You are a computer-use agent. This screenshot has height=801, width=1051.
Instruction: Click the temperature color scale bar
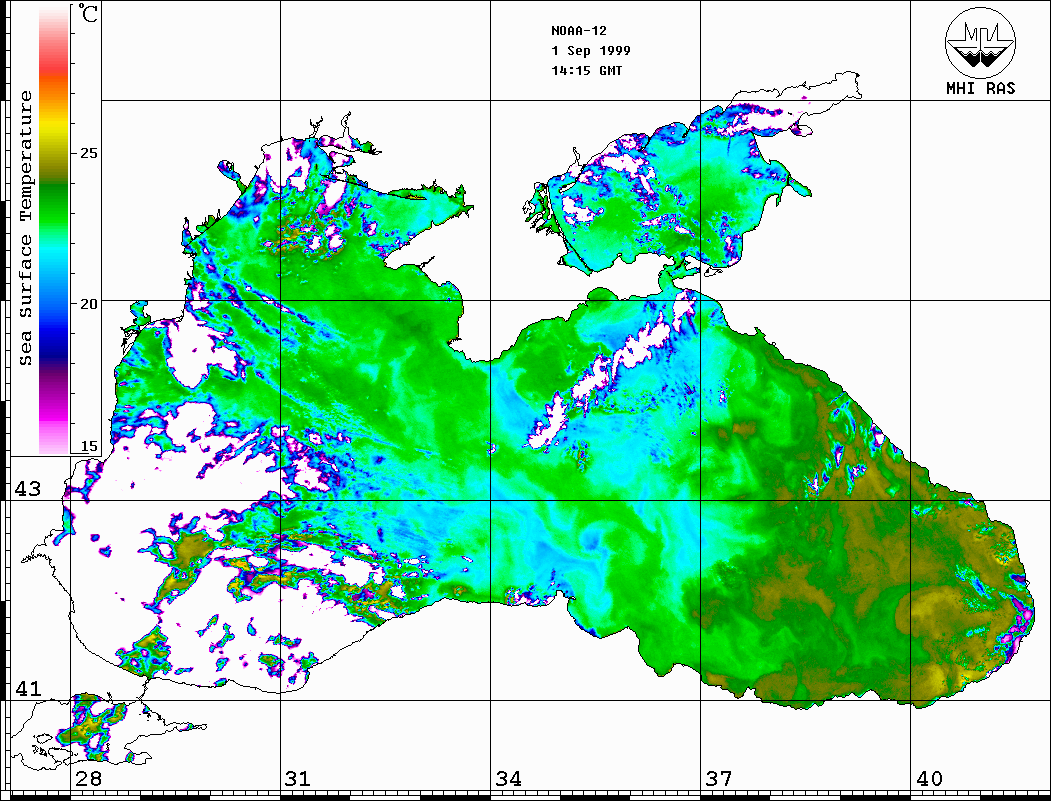pos(54,230)
